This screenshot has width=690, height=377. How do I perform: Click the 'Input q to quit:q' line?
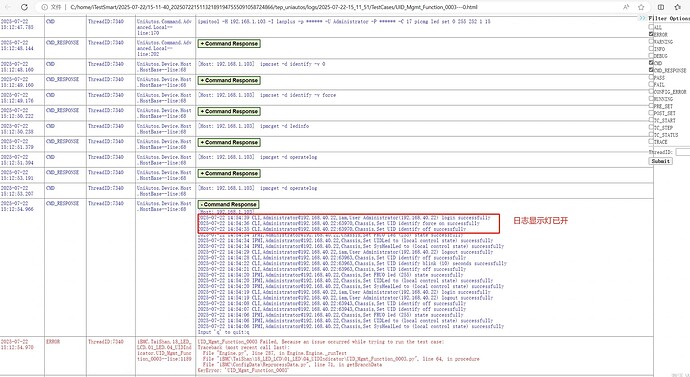pyautogui.click(x=224, y=332)
